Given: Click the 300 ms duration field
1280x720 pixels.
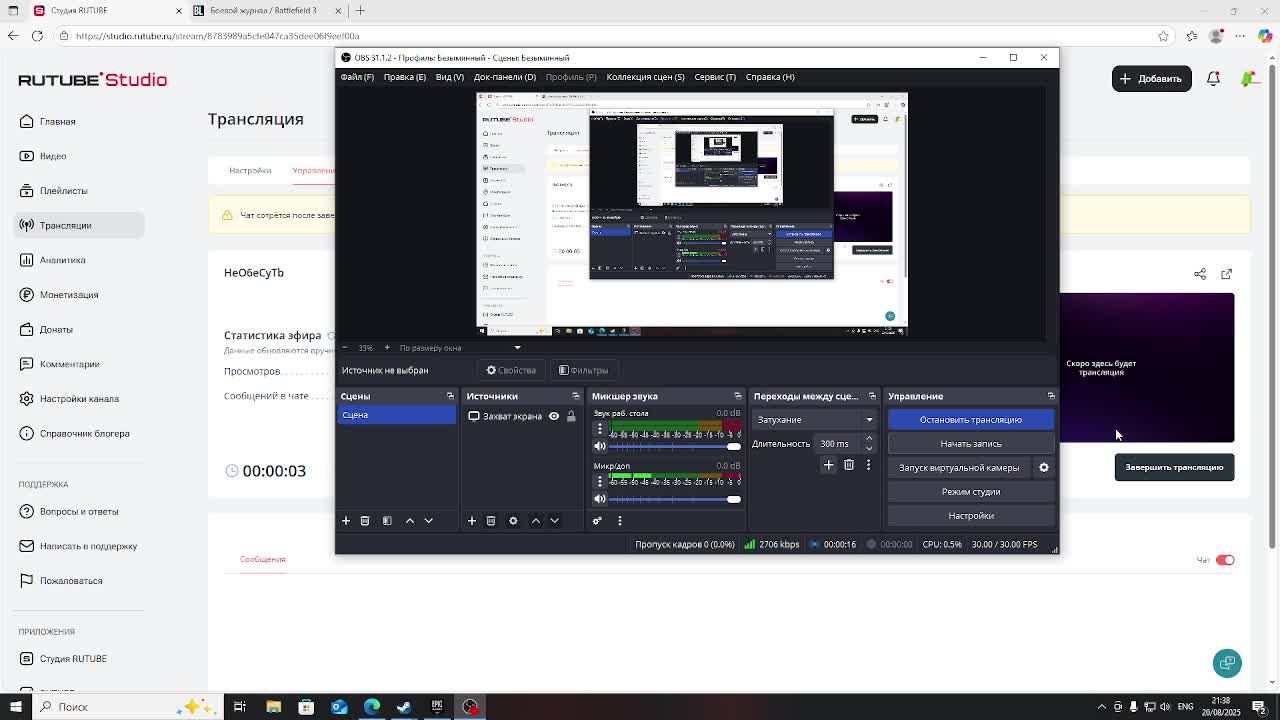Looking at the screenshot, I should pyautogui.click(x=838, y=444).
